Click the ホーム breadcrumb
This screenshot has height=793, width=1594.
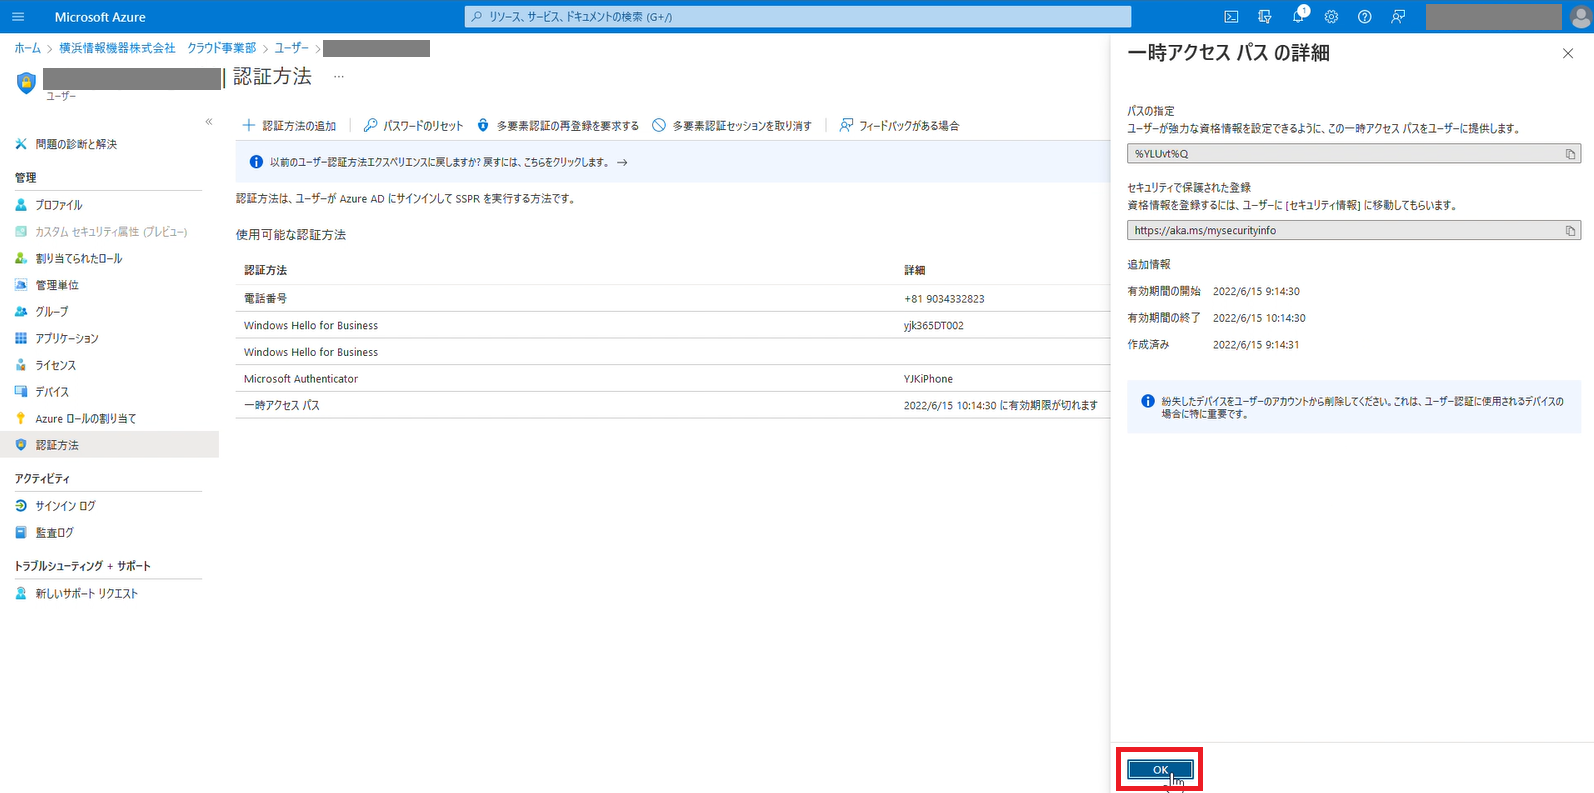tap(28, 48)
